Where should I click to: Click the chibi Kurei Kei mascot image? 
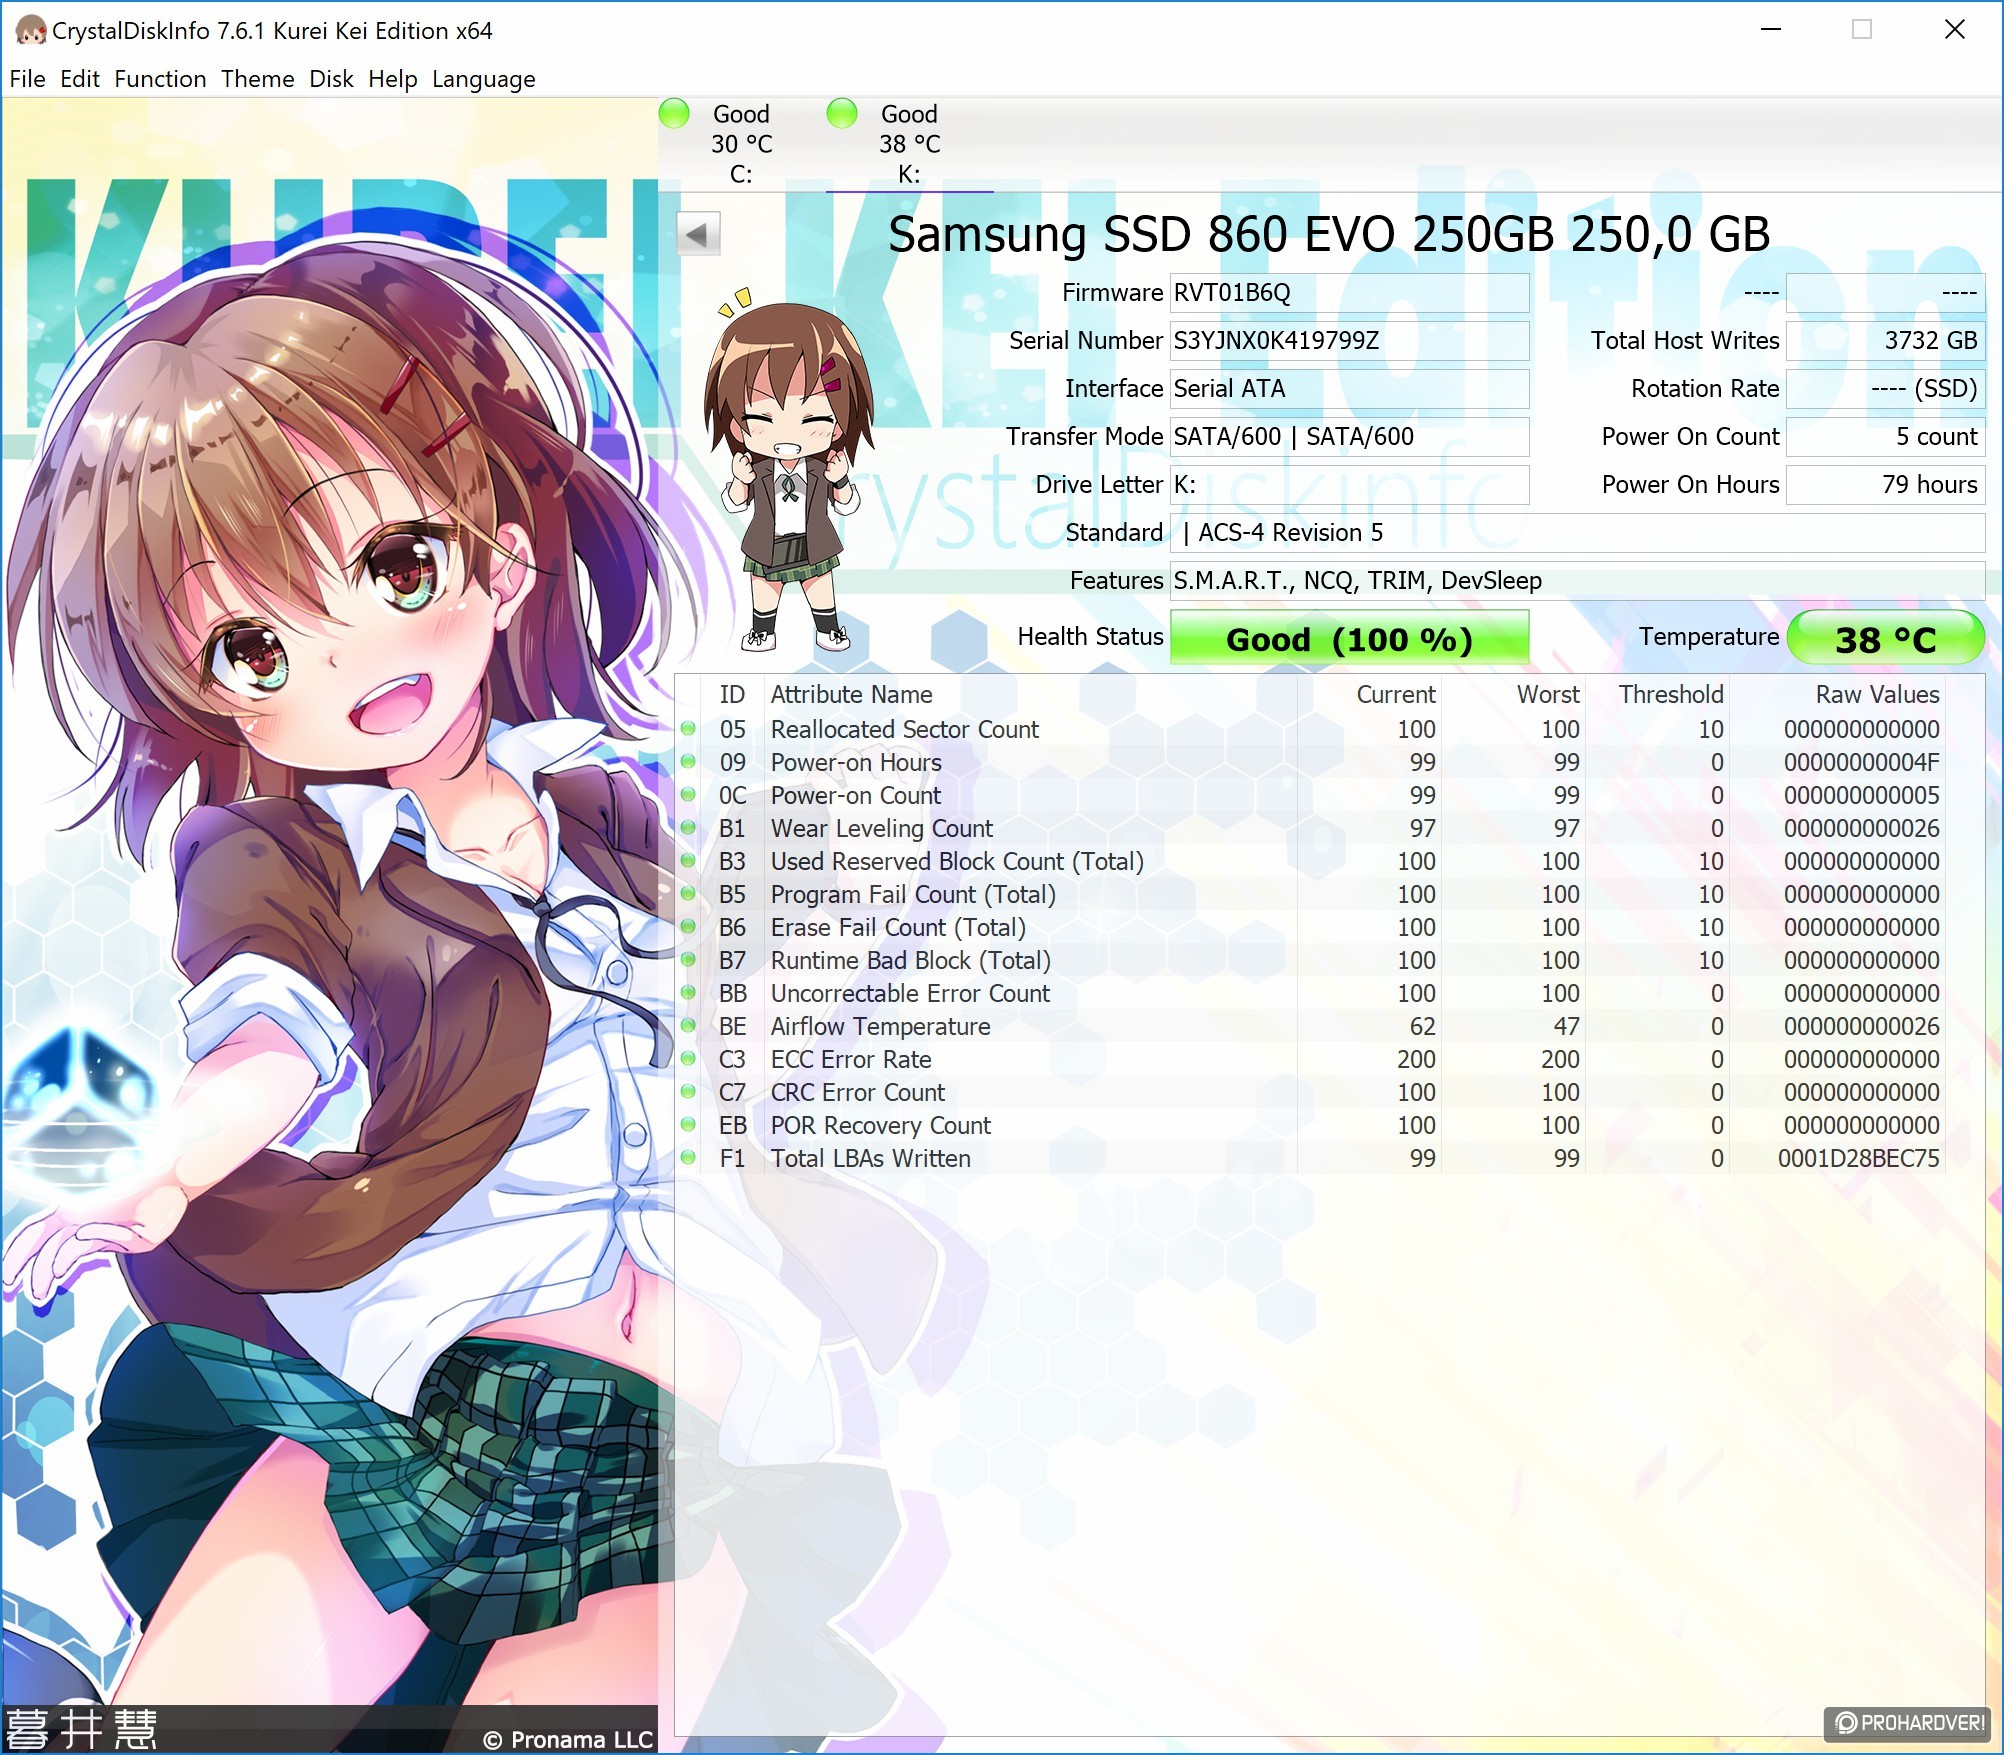coord(789,470)
